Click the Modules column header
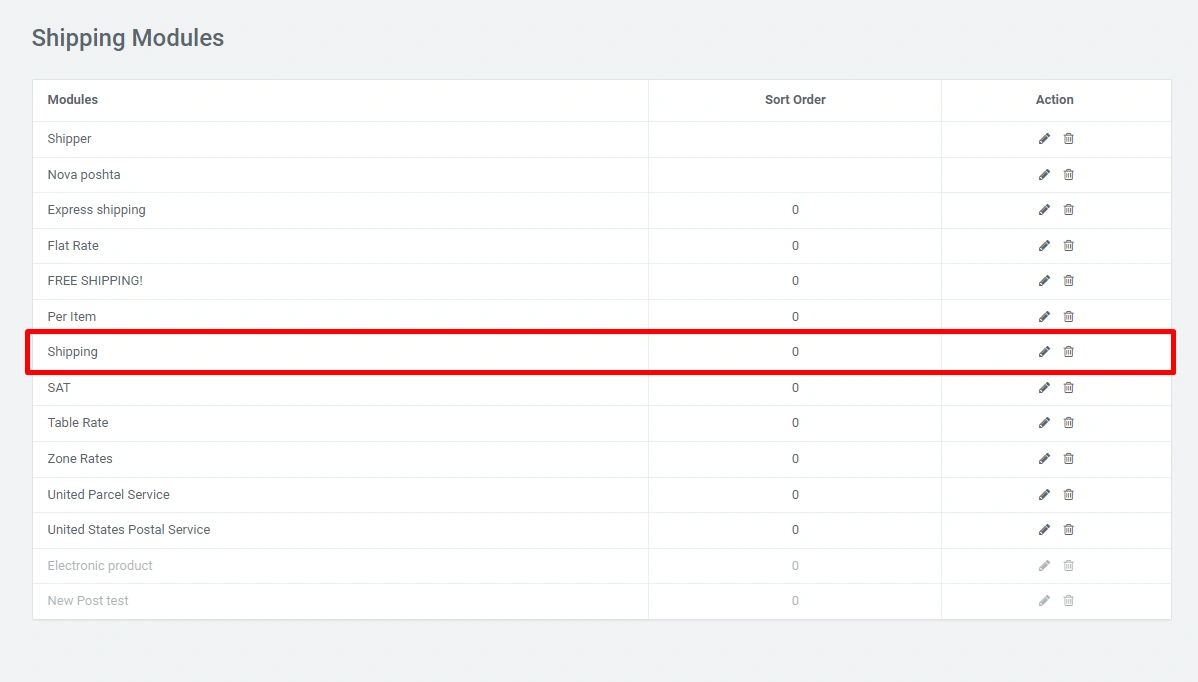1198x682 pixels. tap(73, 100)
